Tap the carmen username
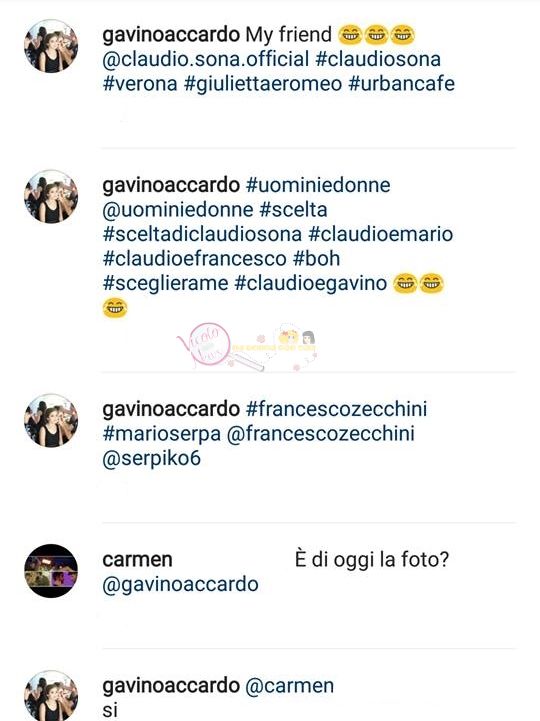540x721 pixels. point(138,560)
